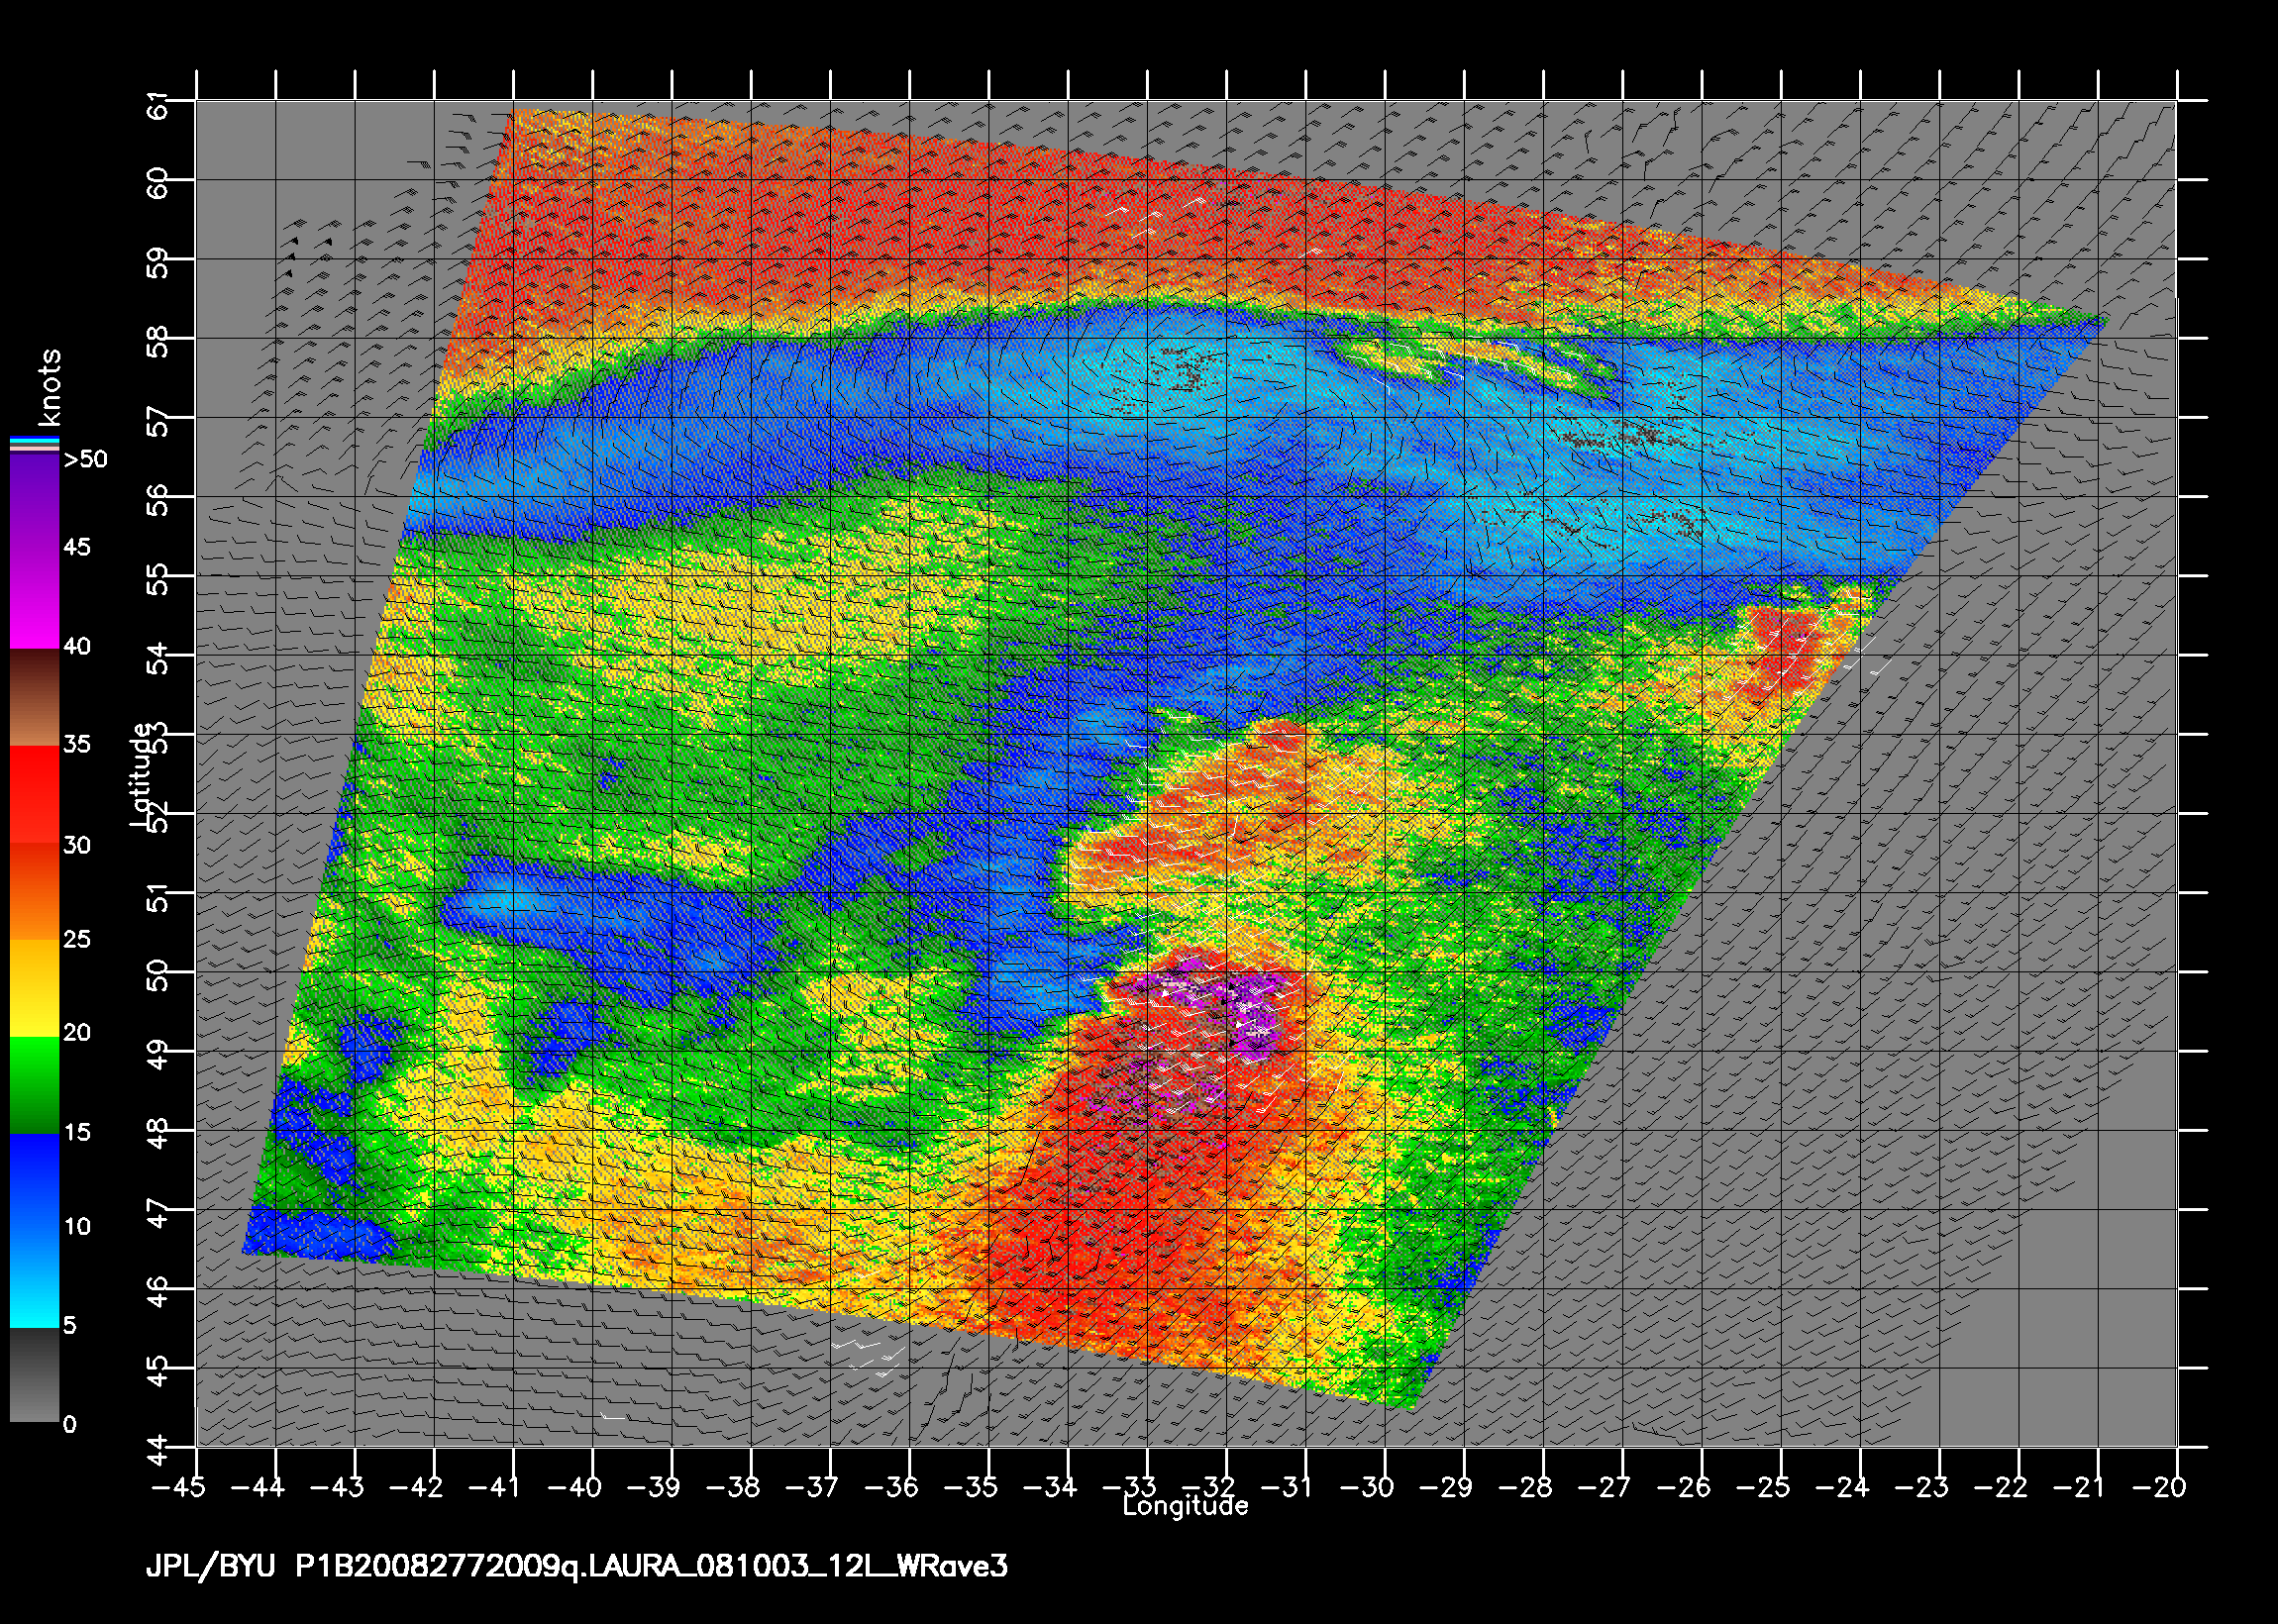
Task: Click the '−38' longitude tick label
Action: pos(733,1487)
